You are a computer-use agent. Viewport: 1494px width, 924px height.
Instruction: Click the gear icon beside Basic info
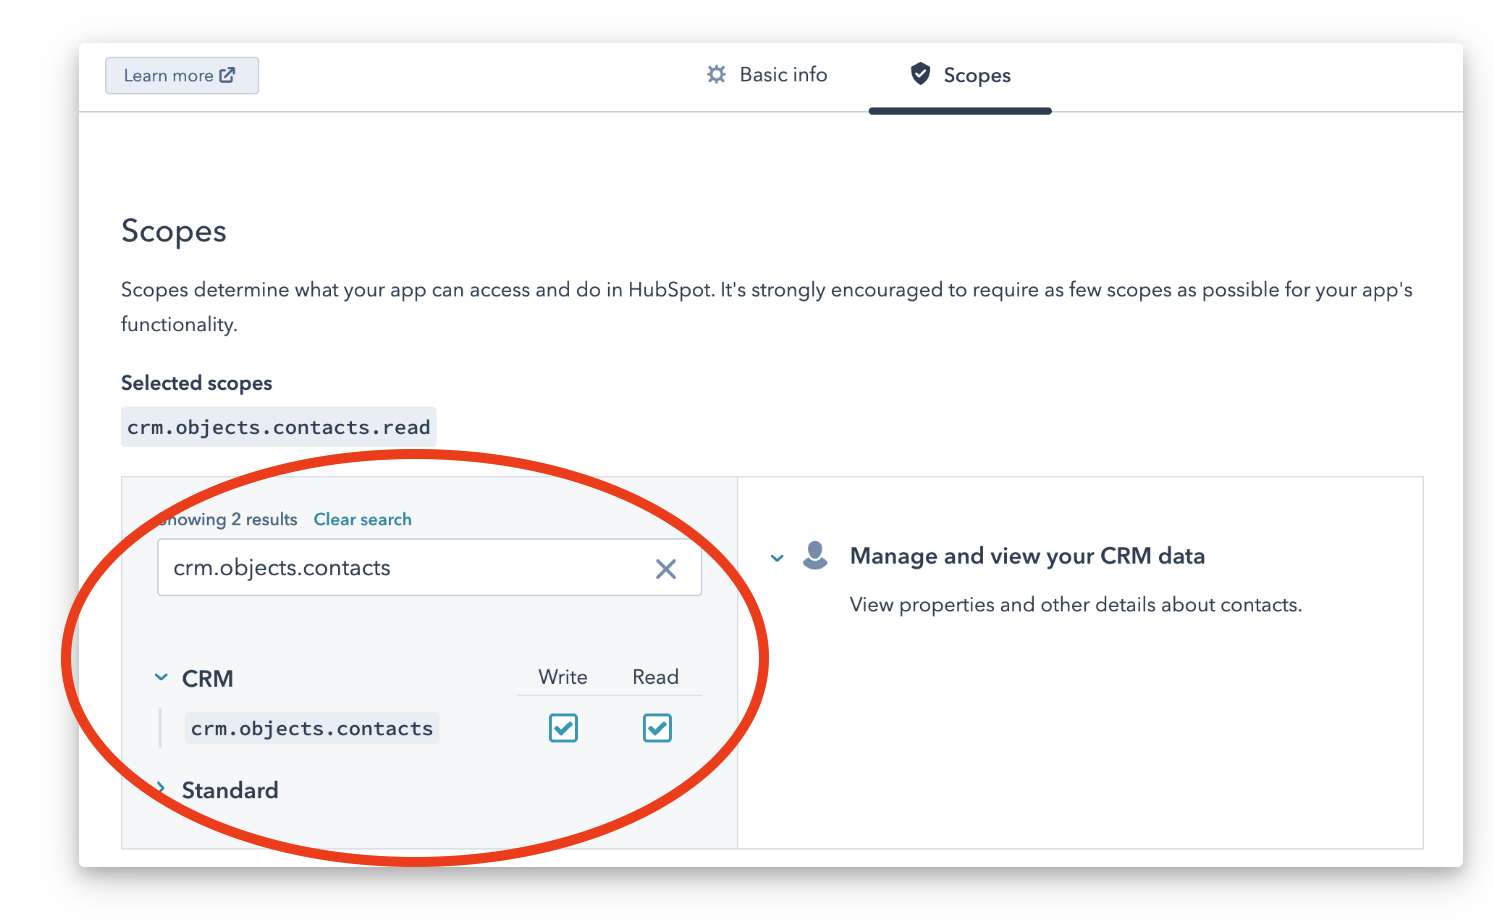tap(716, 75)
